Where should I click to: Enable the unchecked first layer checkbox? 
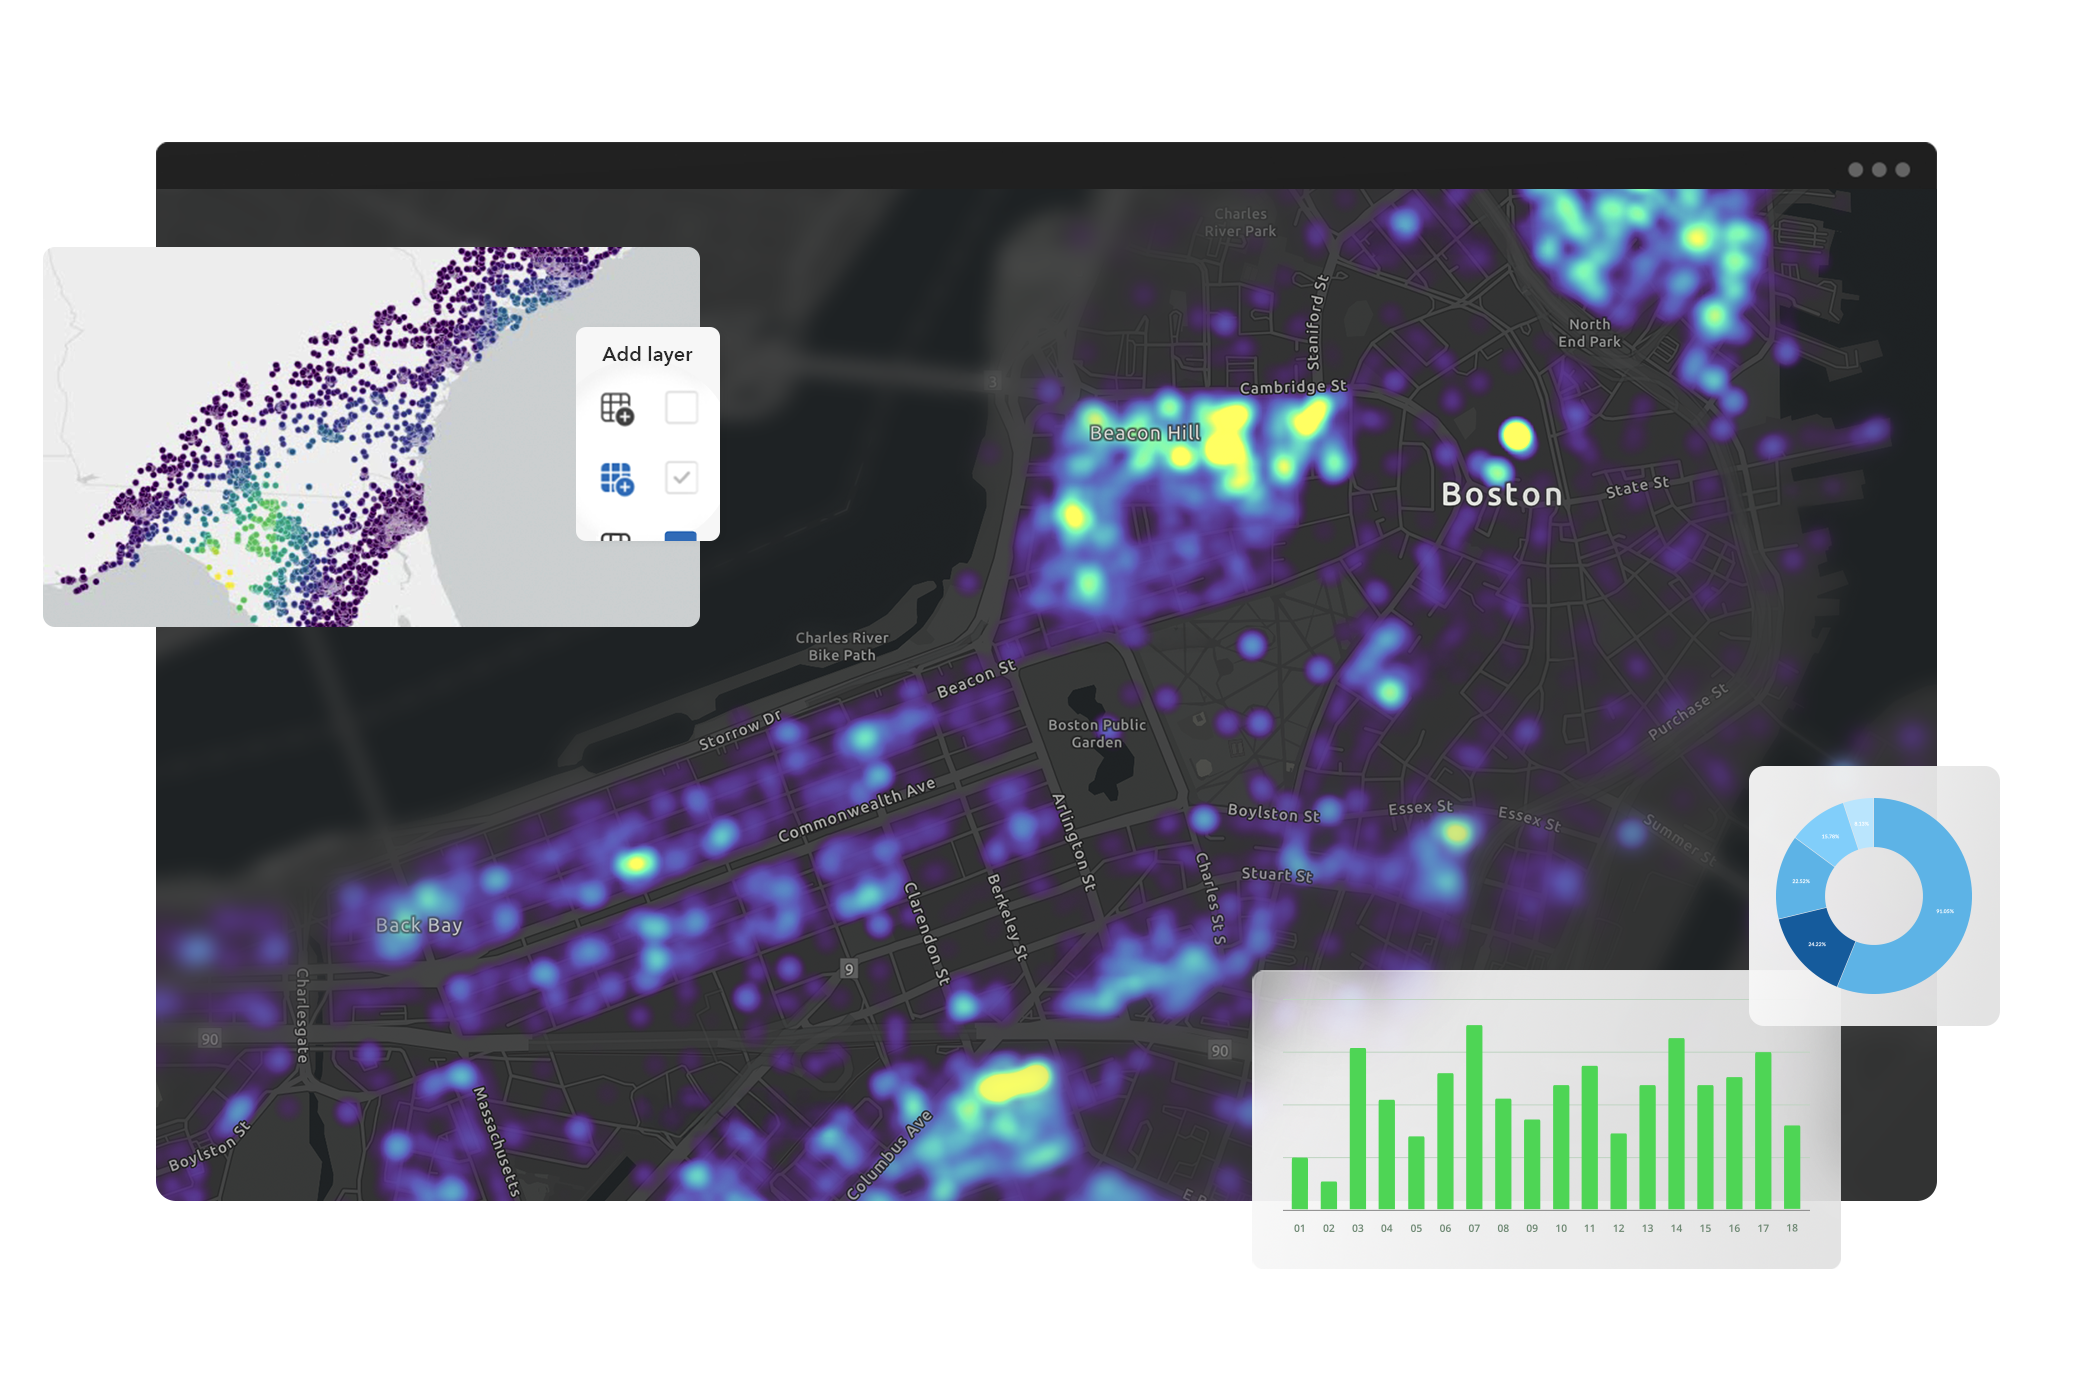coord(681,408)
